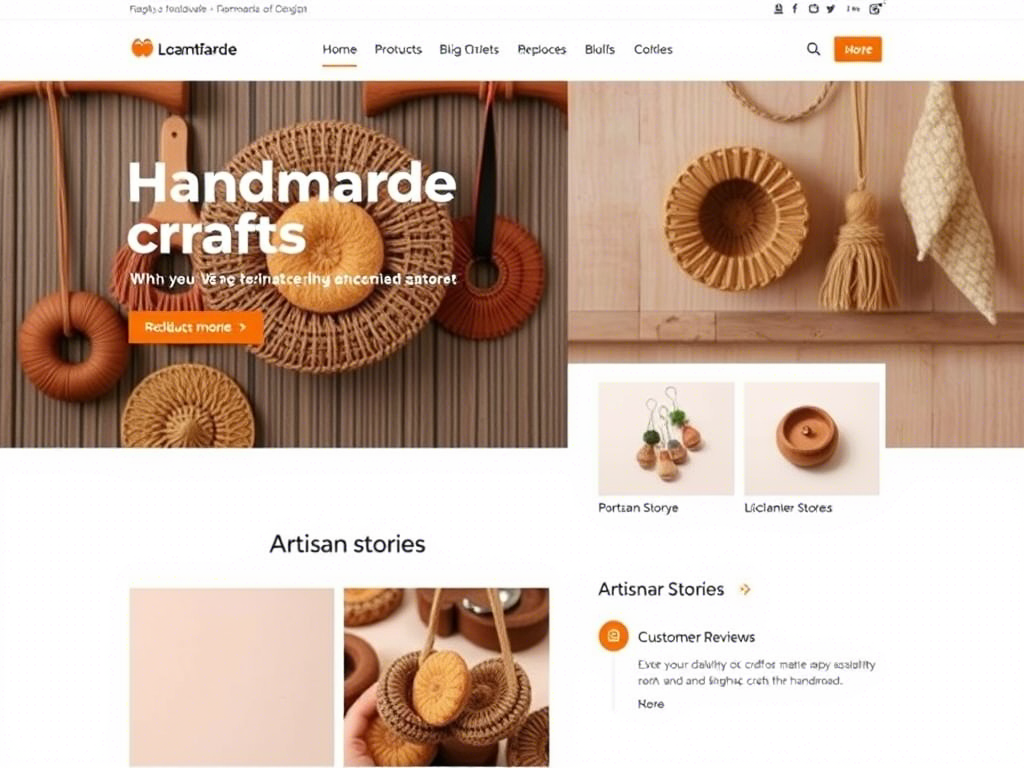Click the blank peach story card

231,677
